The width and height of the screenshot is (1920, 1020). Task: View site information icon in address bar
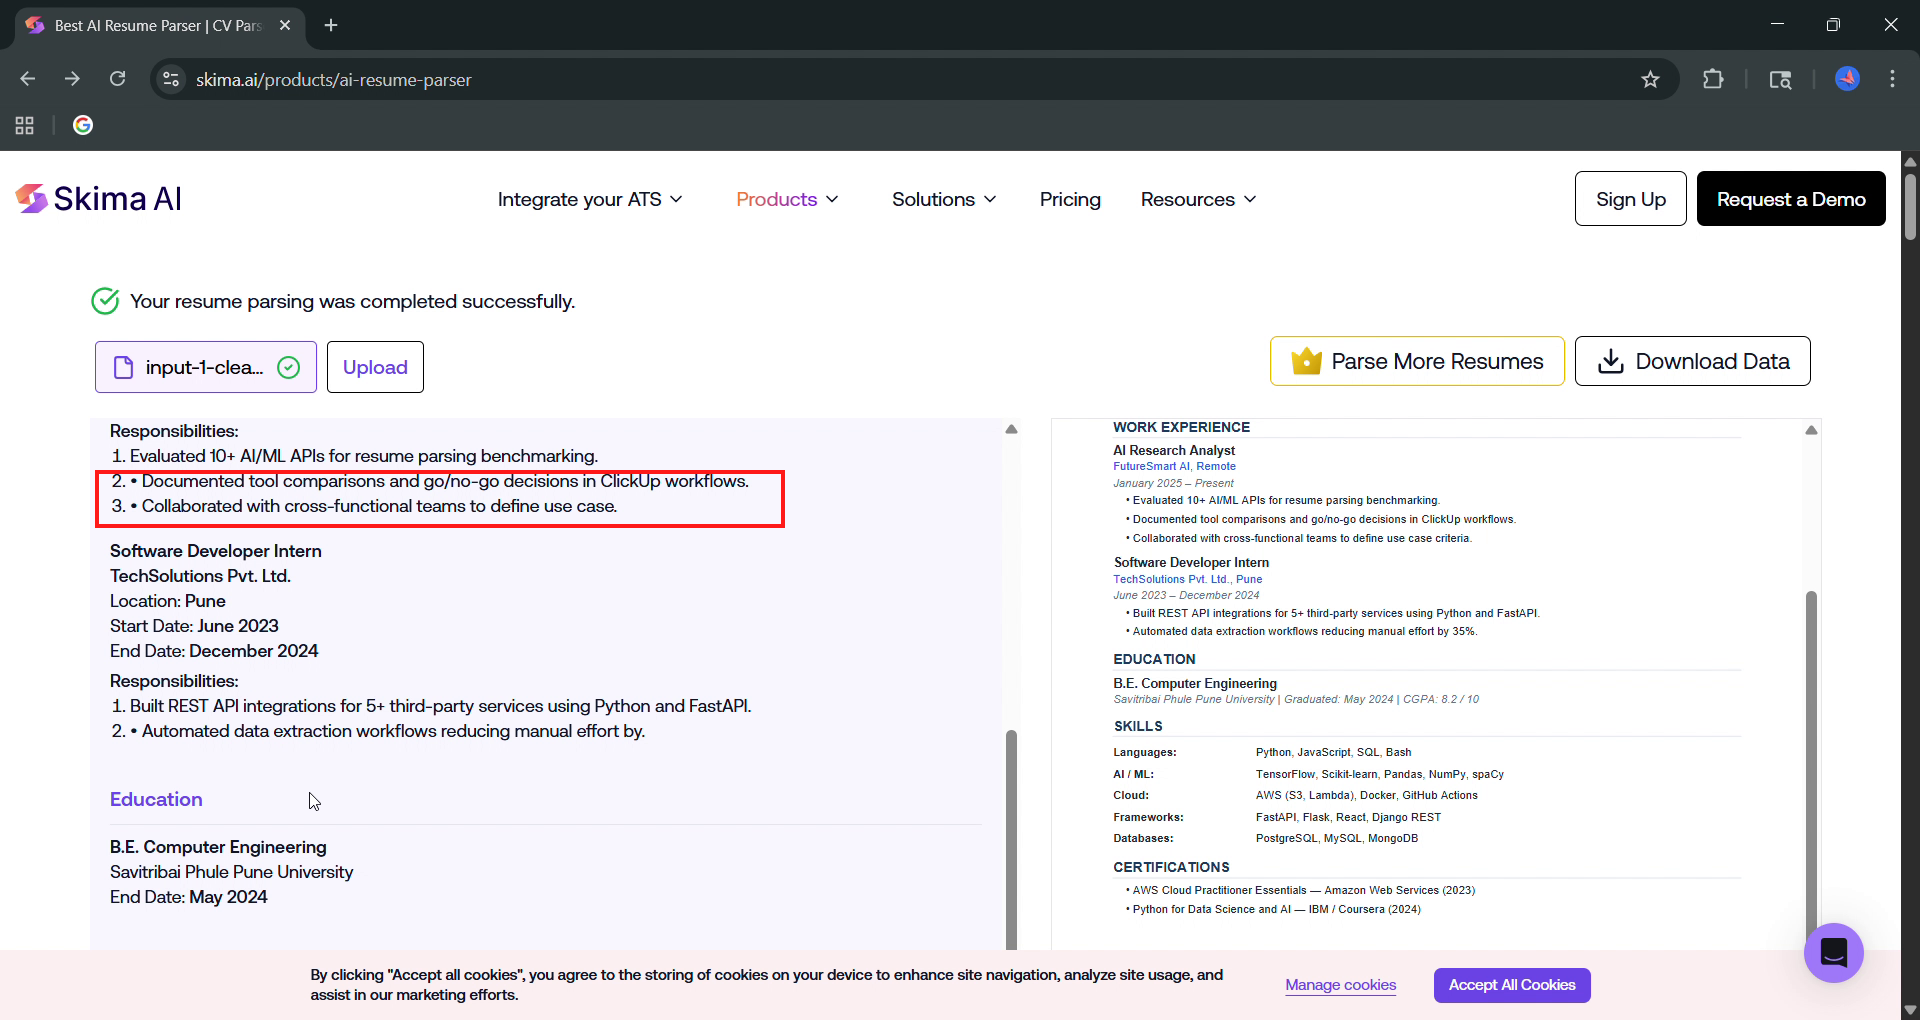(x=171, y=79)
